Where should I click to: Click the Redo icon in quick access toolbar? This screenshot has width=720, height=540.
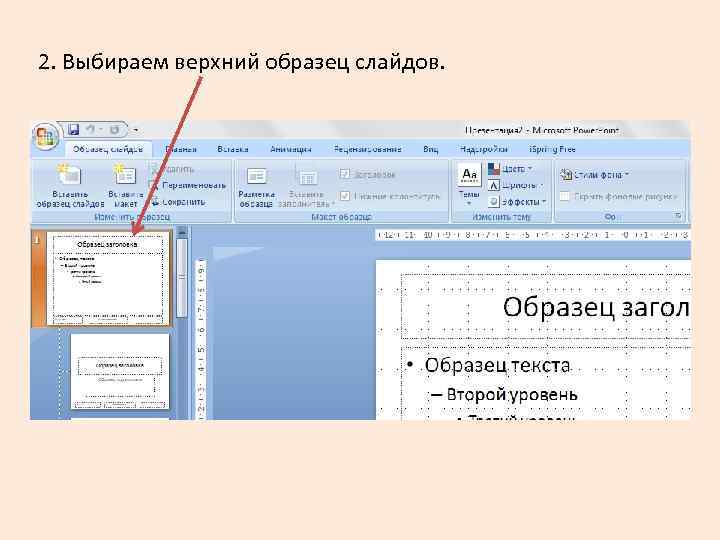tap(114, 130)
